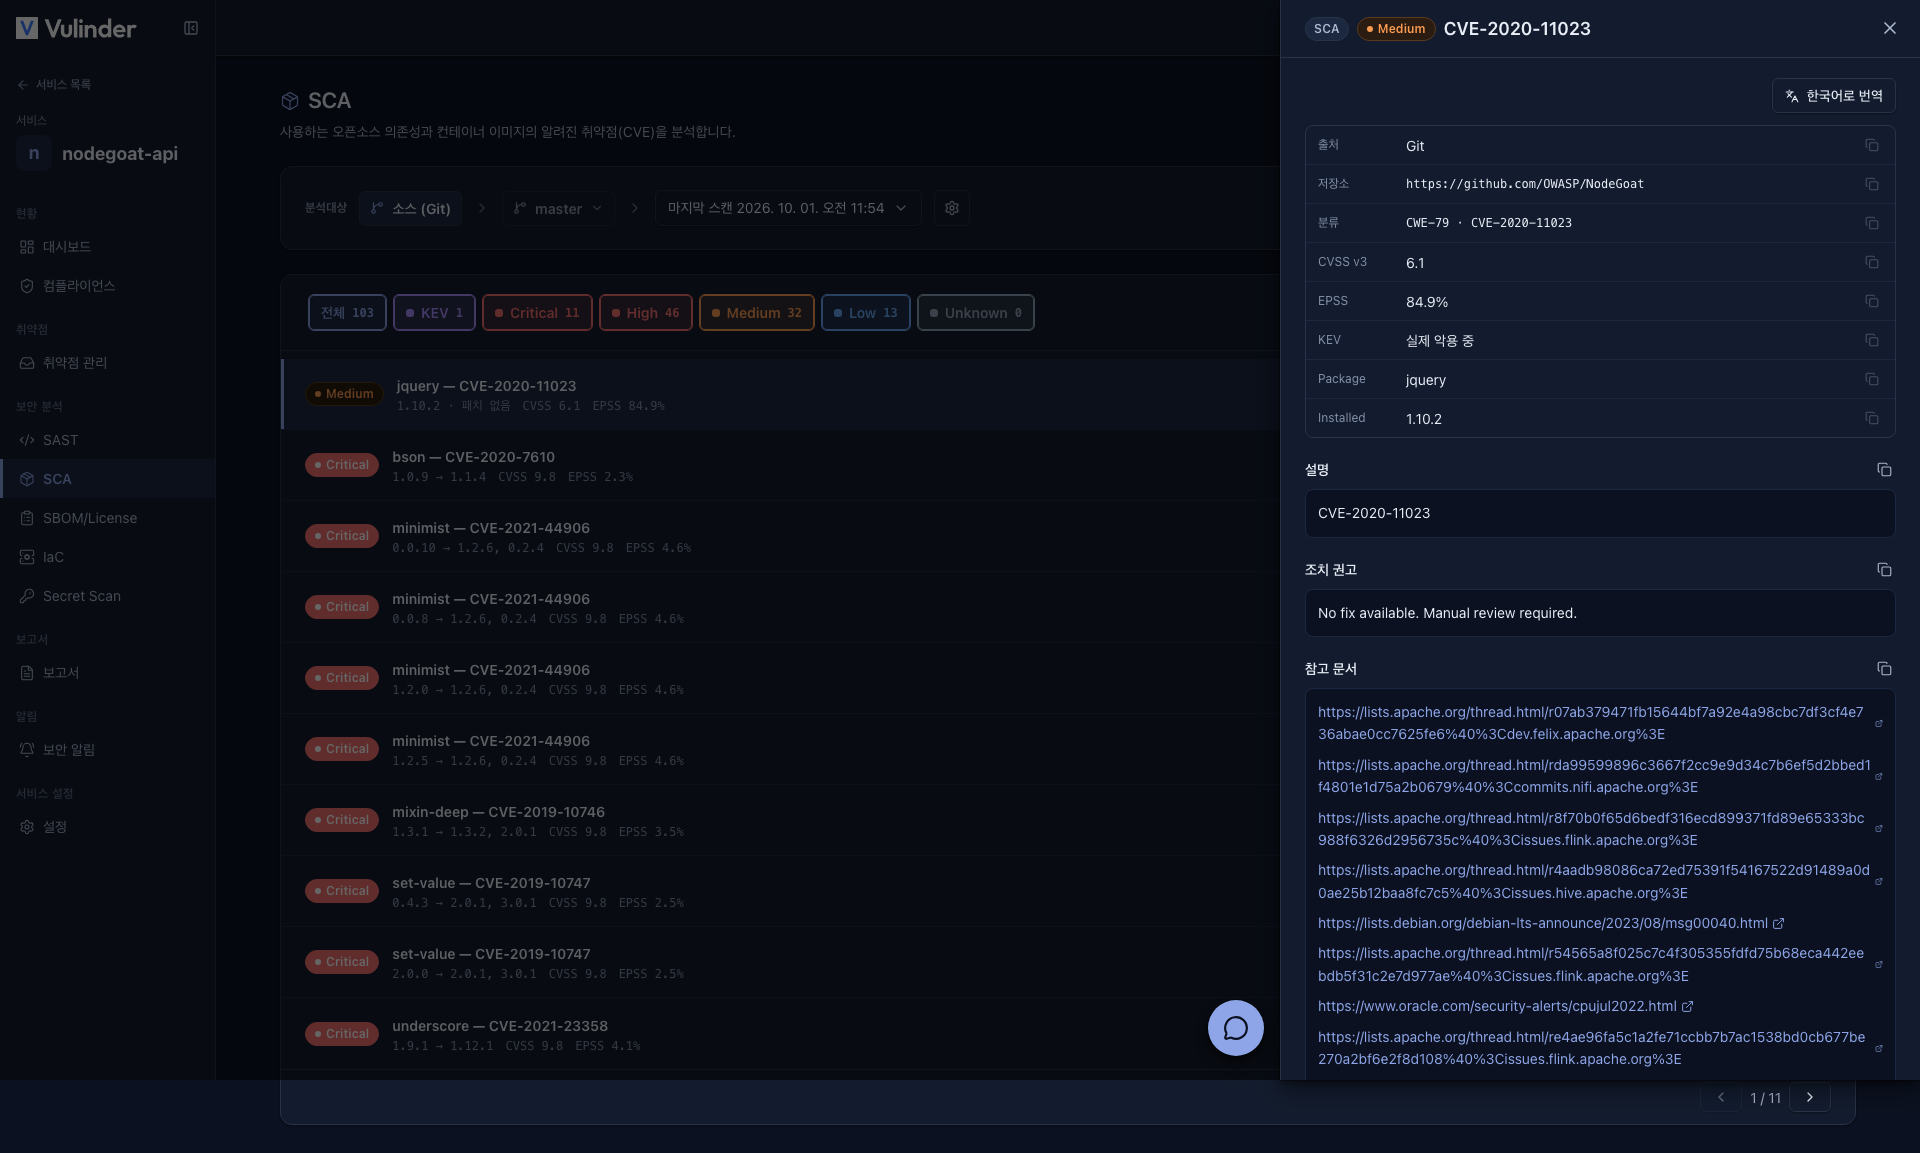Open 대시보드 in sidebar
Viewport: 1920px width, 1153px height.
click(107, 247)
